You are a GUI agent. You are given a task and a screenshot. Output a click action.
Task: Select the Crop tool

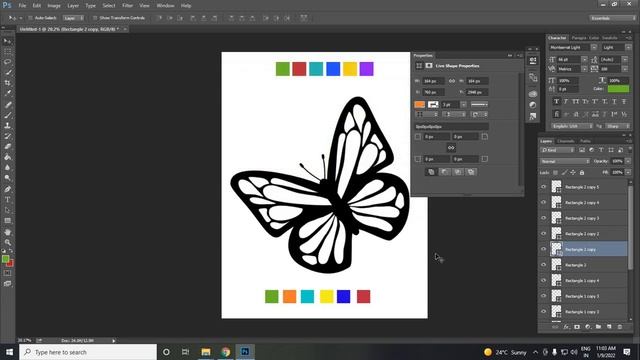pos(7,83)
